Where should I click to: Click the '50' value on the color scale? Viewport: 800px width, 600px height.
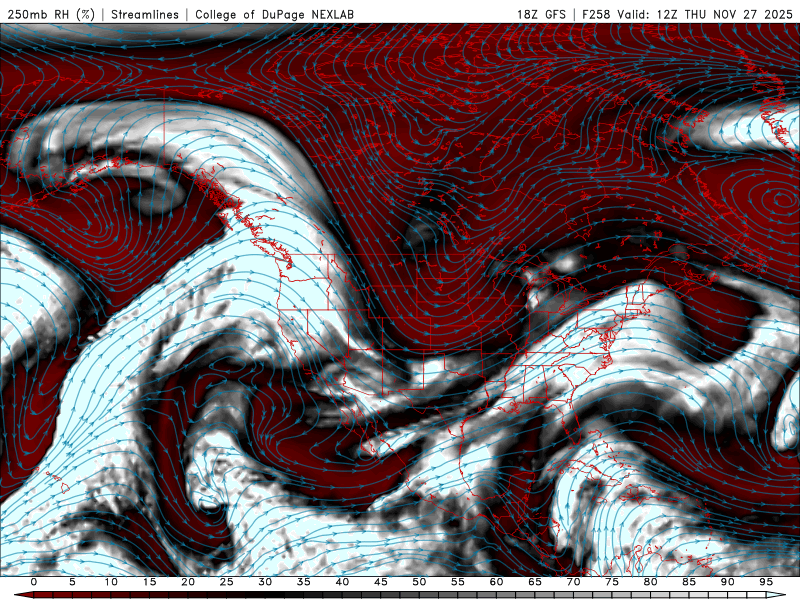pyautogui.click(x=419, y=582)
